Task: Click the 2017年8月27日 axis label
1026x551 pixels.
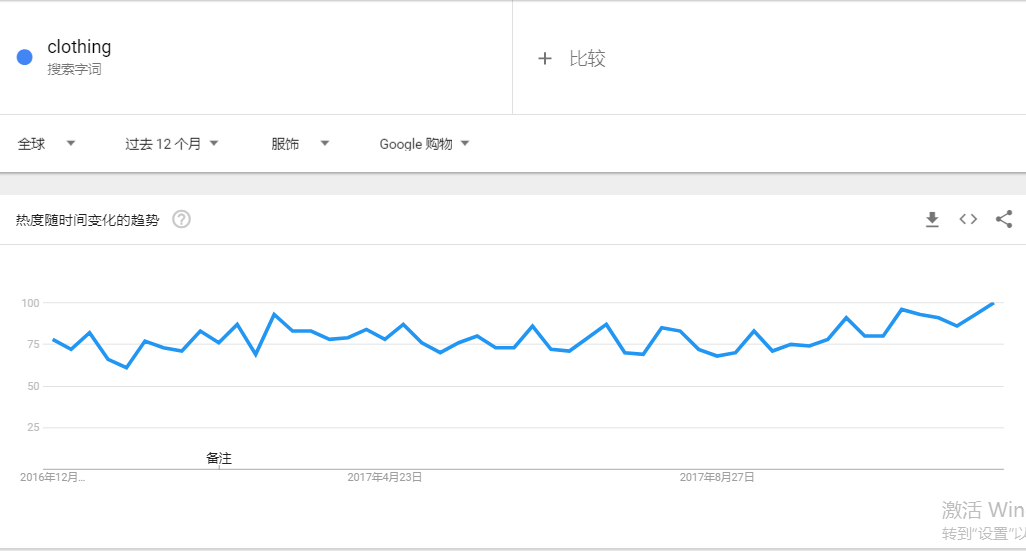Action: point(716,477)
